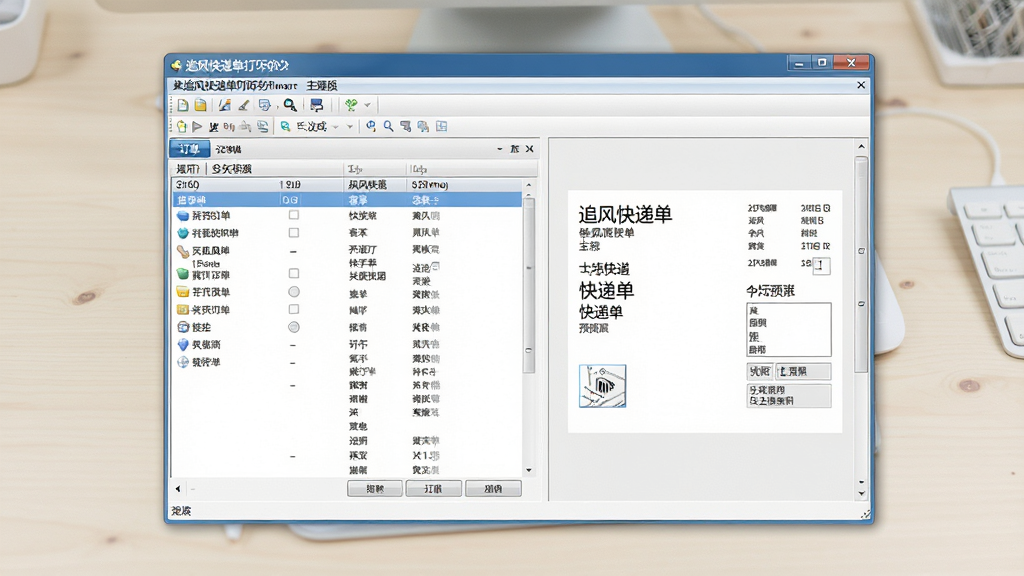Tick the checkbox in the teal shield row
The width and height of the screenshot is (1024, 576).
click(x=294, y=232)
